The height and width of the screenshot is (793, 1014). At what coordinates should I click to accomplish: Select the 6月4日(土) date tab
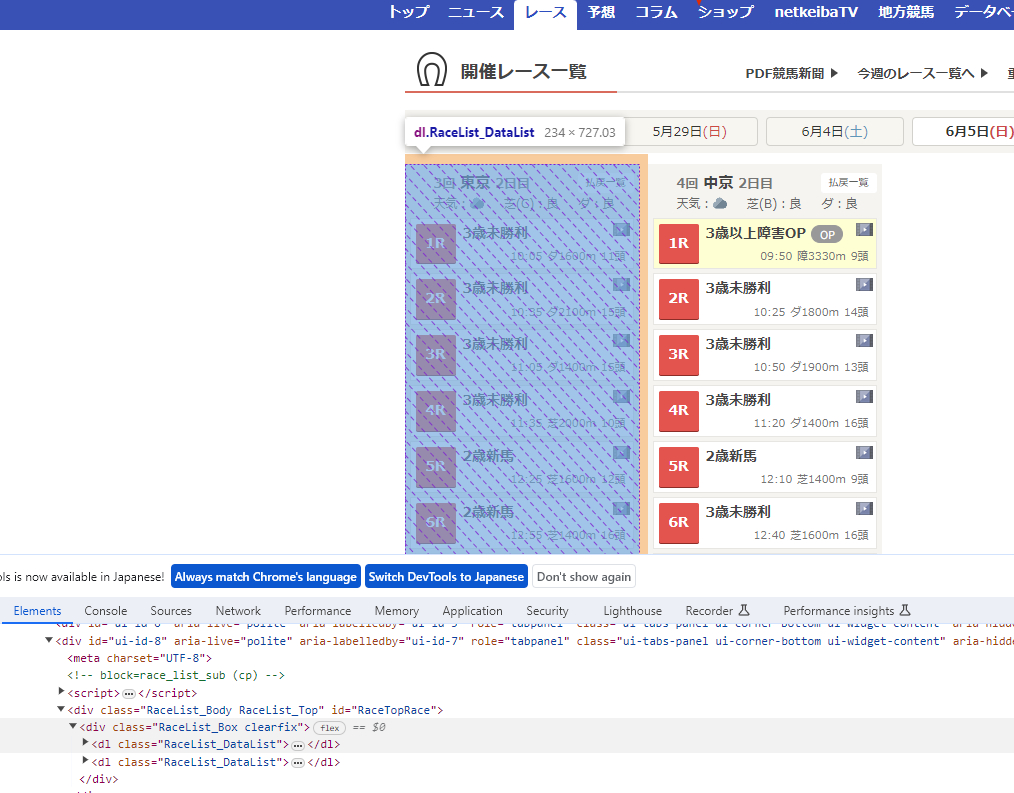(834, 131)
